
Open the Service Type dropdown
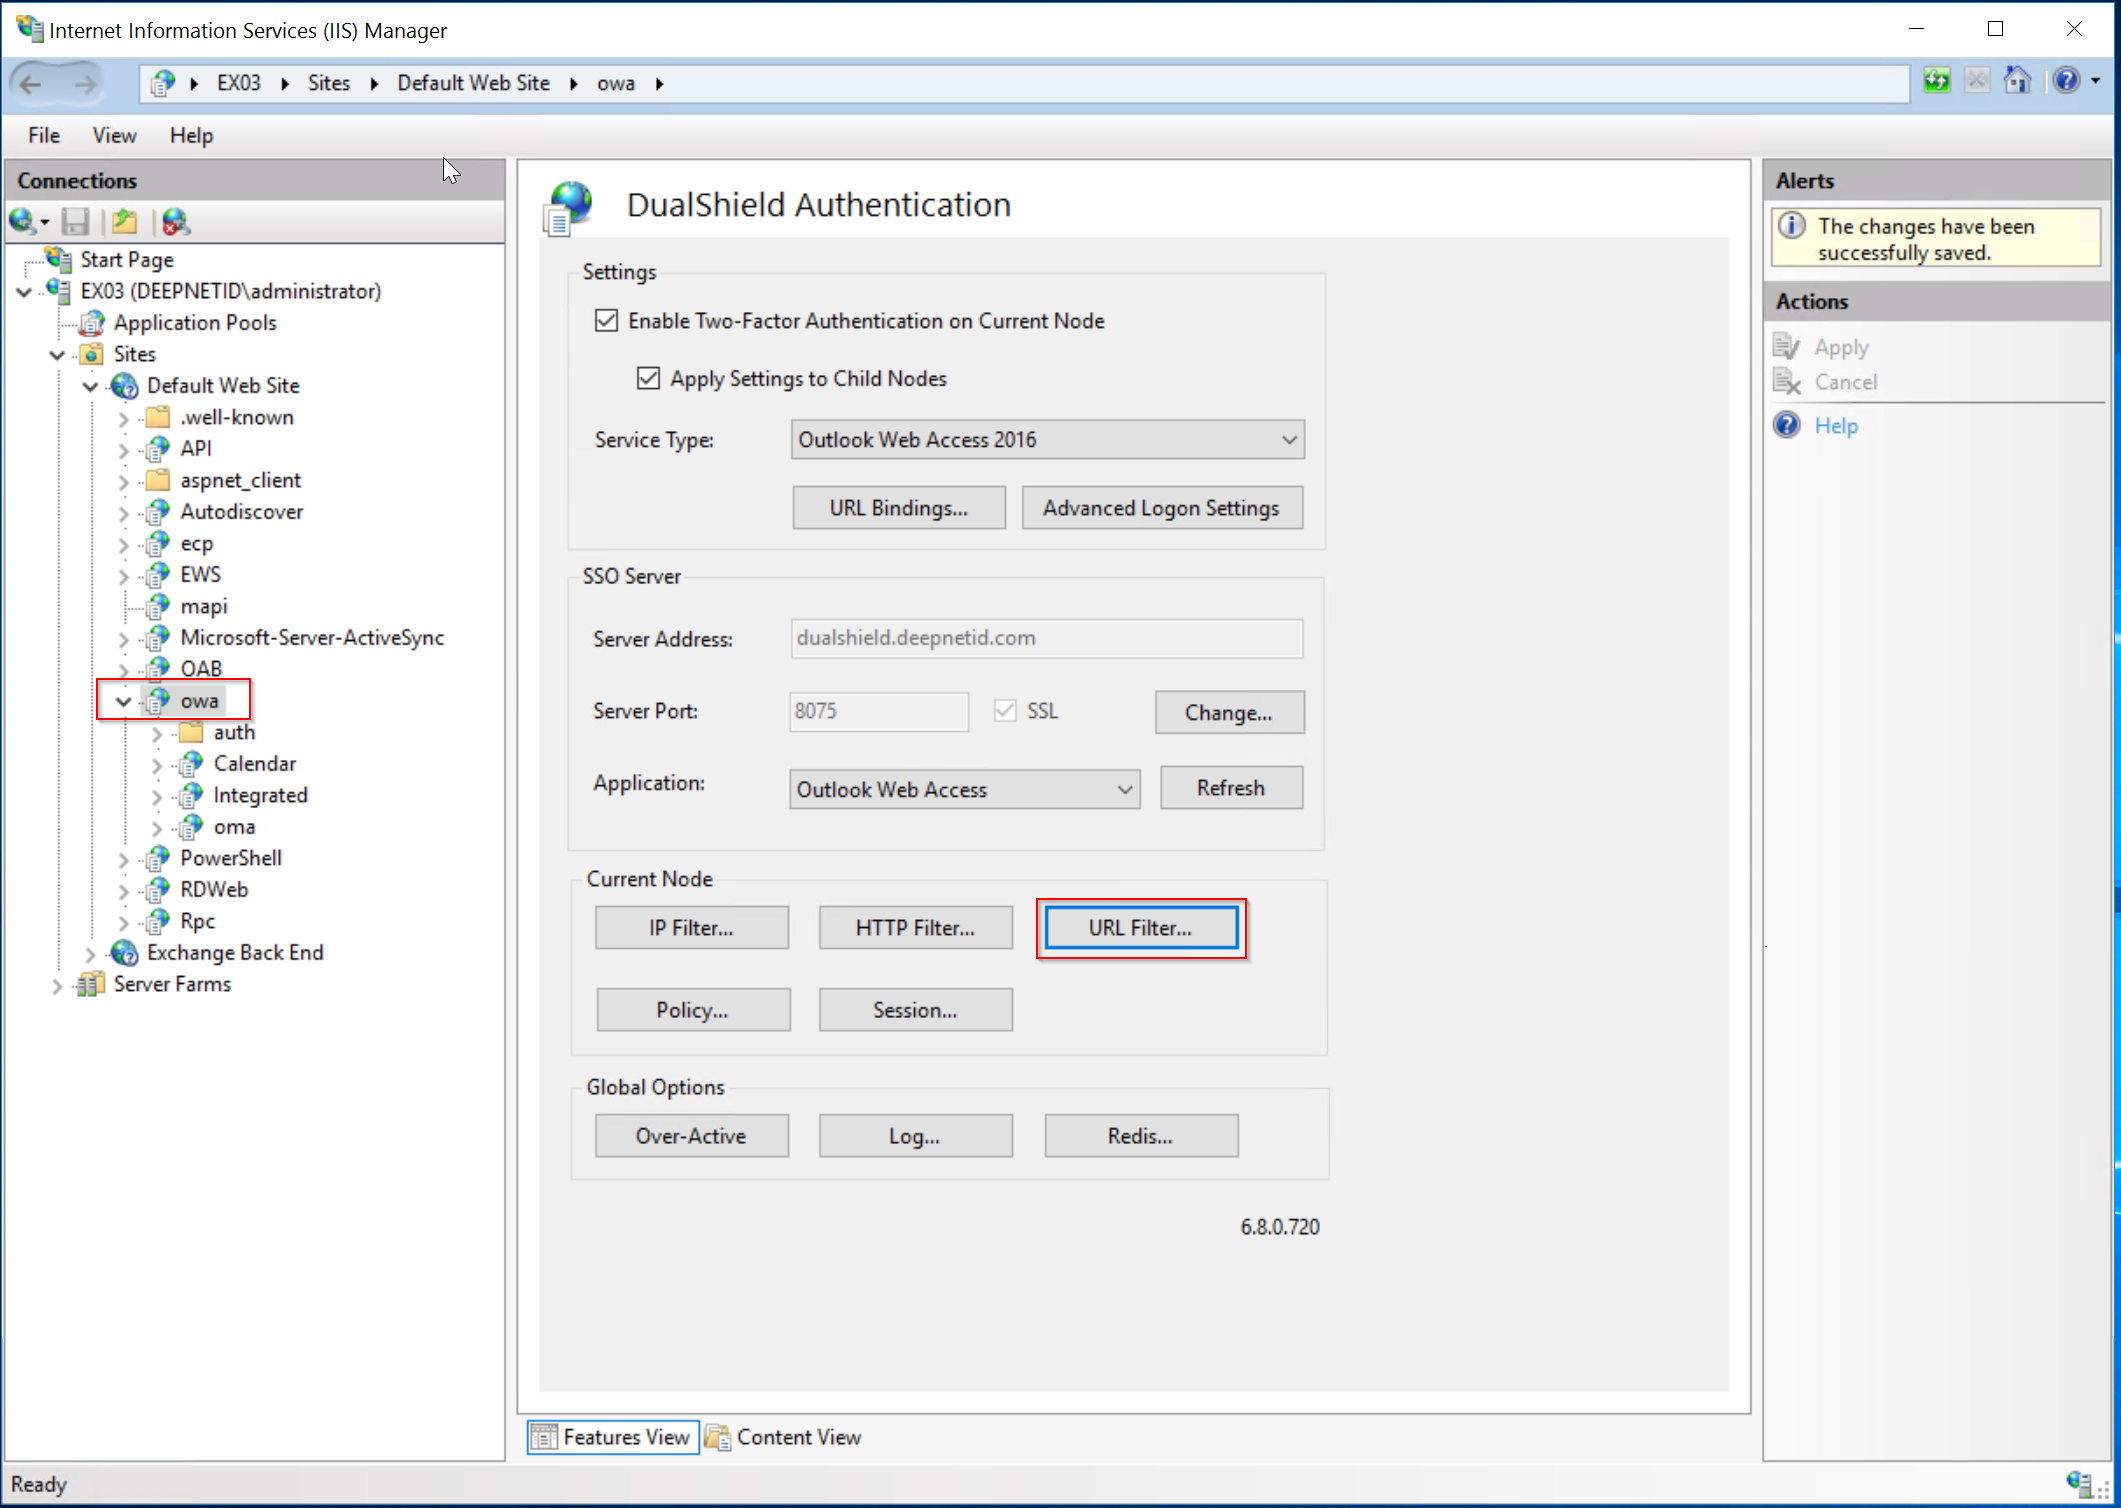pyautogui.click(x=1288, y=440)
